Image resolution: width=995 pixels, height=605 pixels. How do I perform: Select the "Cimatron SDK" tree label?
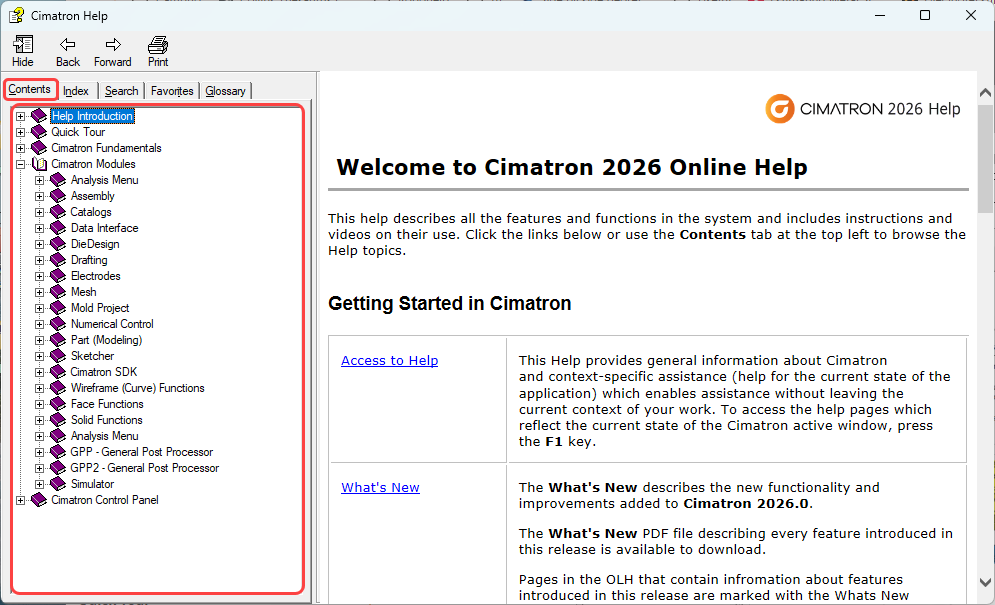(103, 371)
